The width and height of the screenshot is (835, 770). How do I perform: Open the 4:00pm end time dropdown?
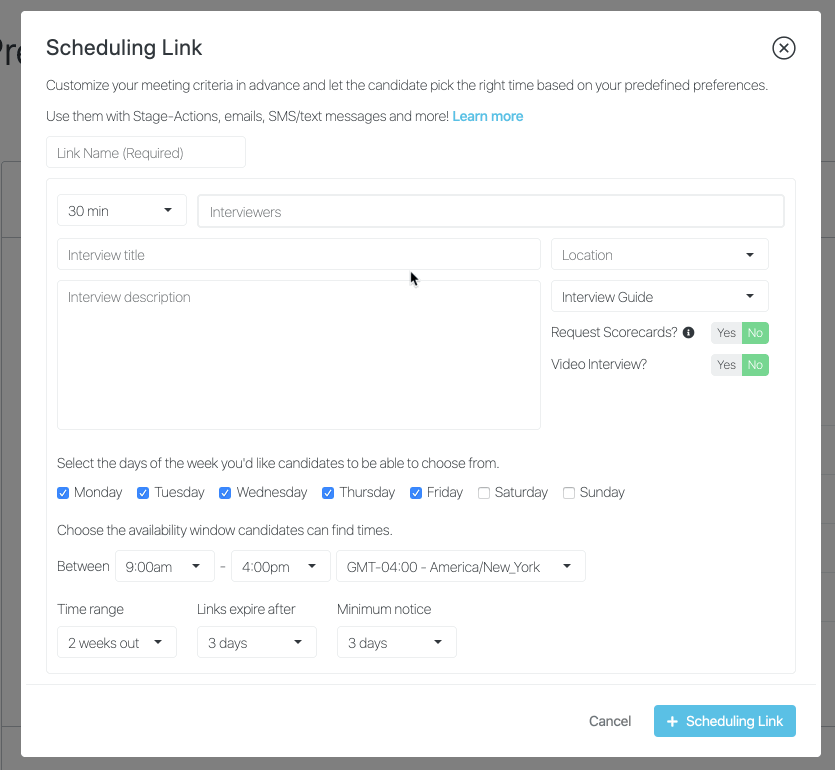(x=281, y=566)
